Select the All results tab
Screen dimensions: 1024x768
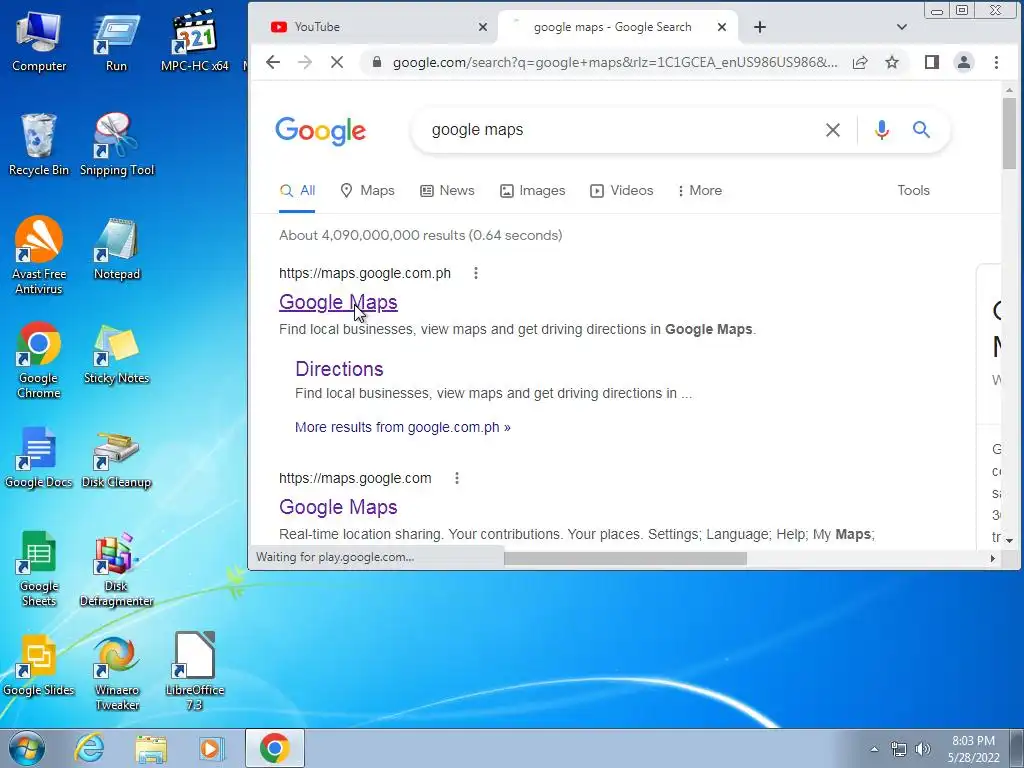pyautogui.click(x=297, y=191)
